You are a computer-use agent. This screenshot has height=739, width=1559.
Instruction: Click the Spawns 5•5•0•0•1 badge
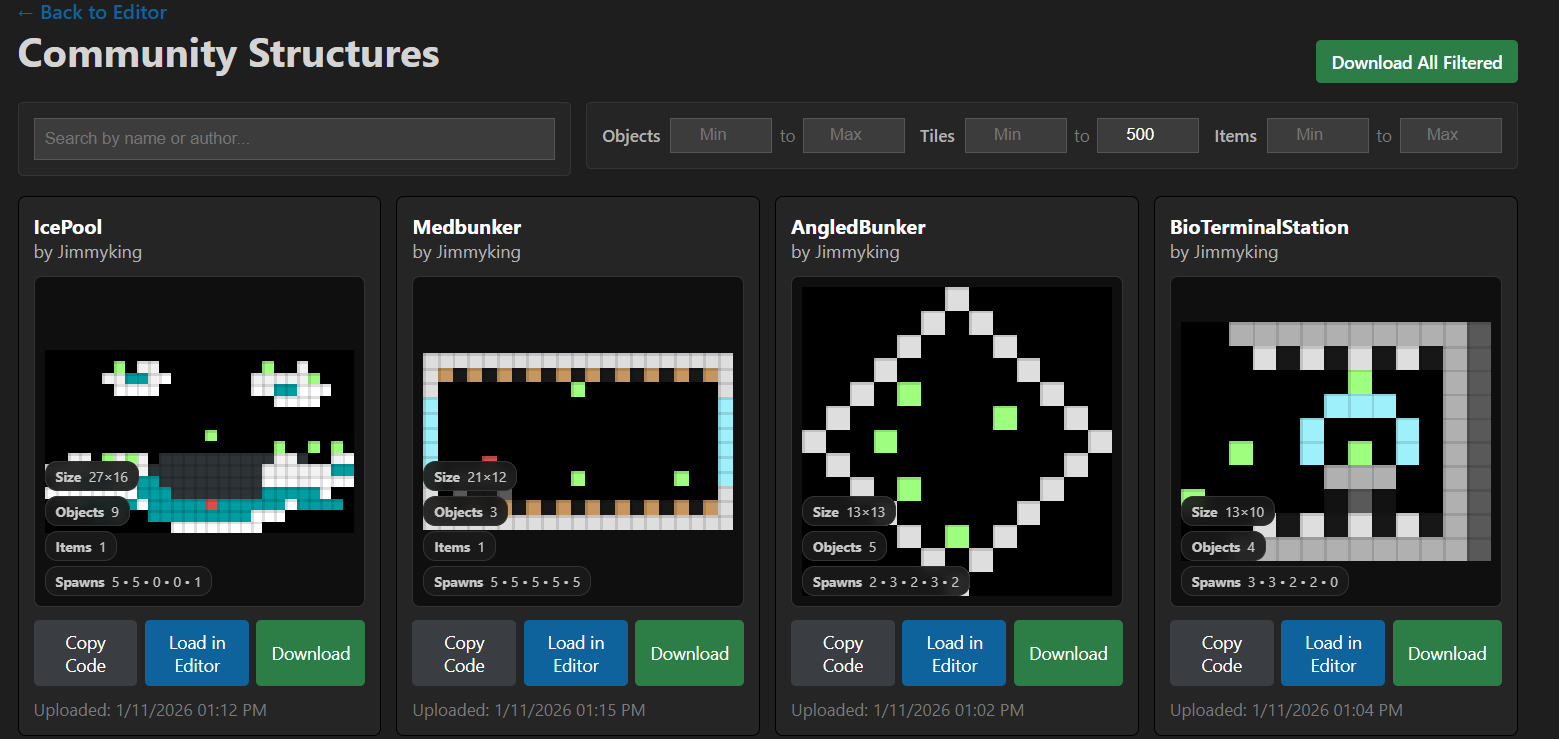coord(128,582)
